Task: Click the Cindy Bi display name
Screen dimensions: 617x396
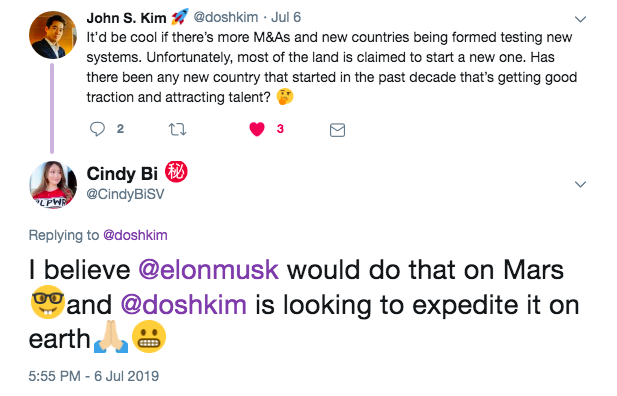Action: coord(122,174)
